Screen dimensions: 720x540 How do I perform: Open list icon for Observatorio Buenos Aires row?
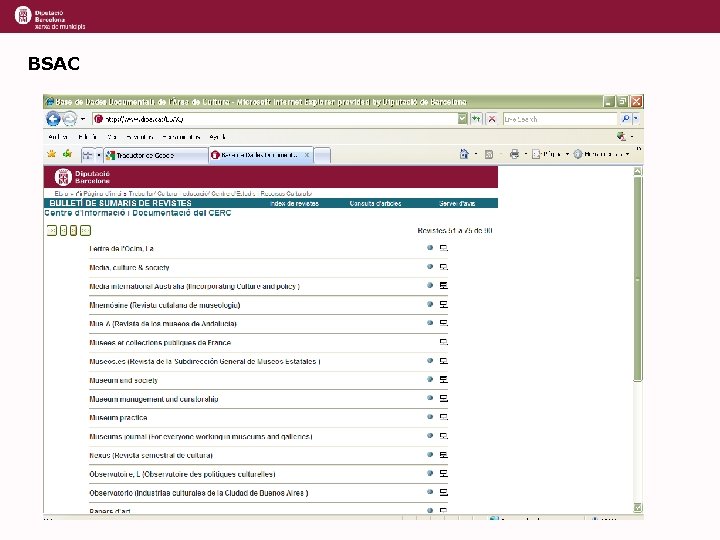[444, 493]
